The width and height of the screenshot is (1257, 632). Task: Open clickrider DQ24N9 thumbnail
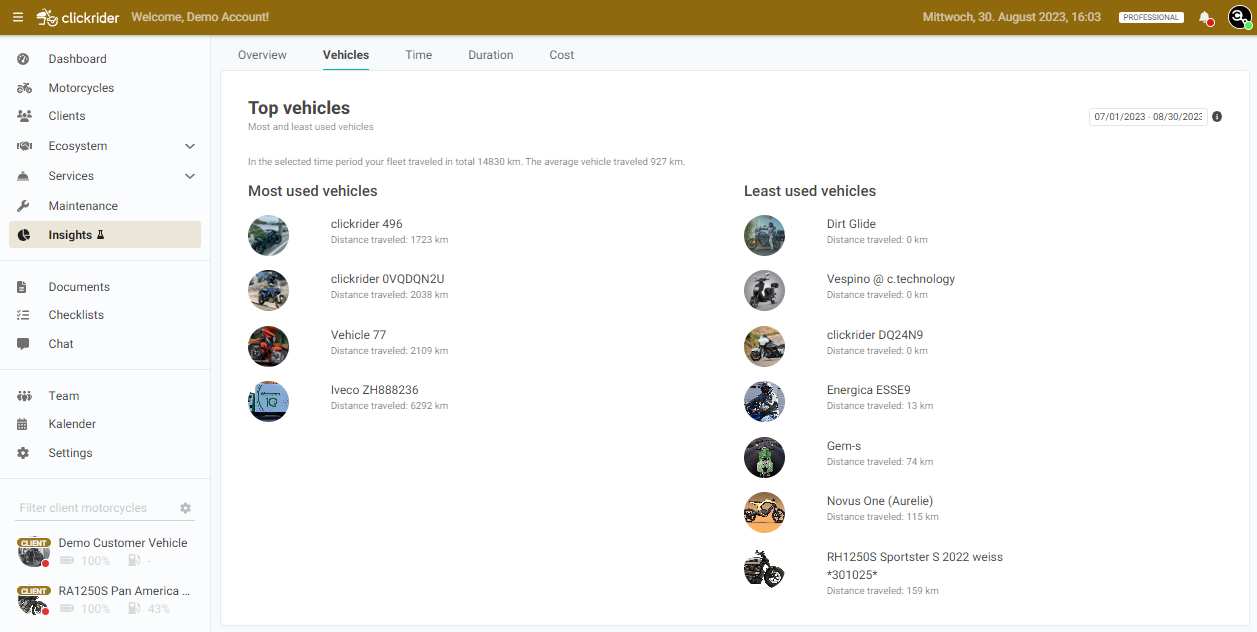(x=764, y=346)
